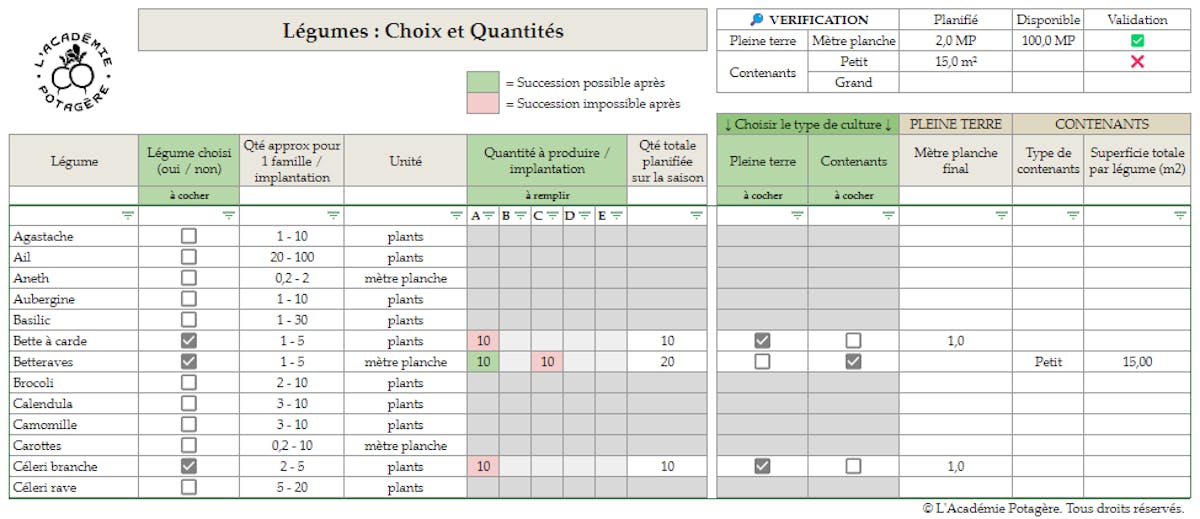Select the Betteraves column C quantity cell
The height and width of the screenshot is (519, 1200).
coord(547,362)
